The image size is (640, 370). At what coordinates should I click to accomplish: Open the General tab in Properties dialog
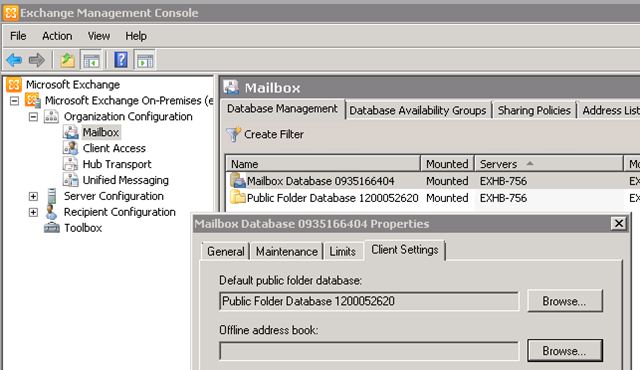(x=226, y=251)
